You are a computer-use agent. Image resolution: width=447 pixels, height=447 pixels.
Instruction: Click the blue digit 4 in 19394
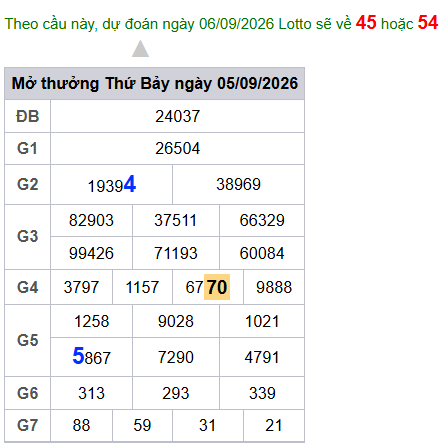coord(130,184)
